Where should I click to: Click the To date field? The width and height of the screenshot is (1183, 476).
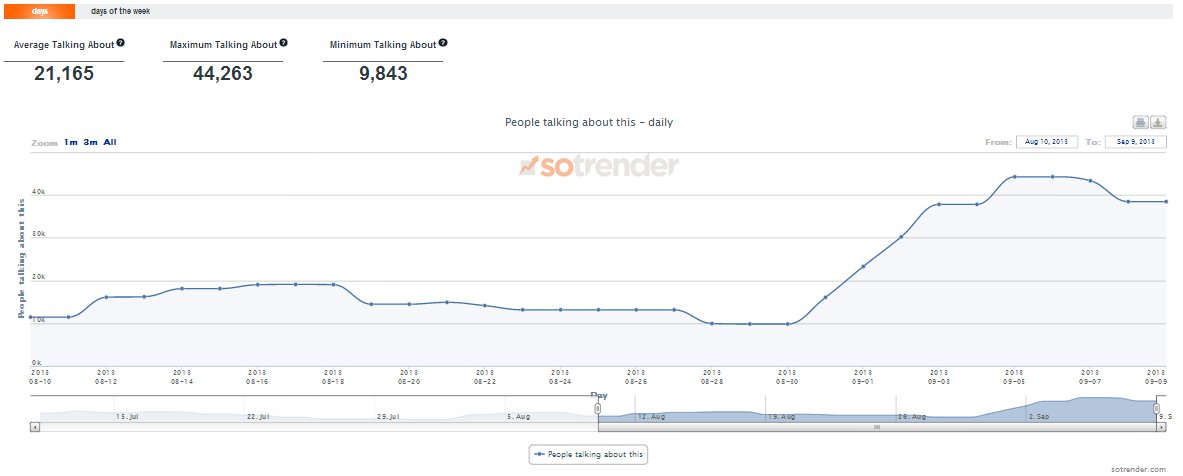pos(1136,142)
